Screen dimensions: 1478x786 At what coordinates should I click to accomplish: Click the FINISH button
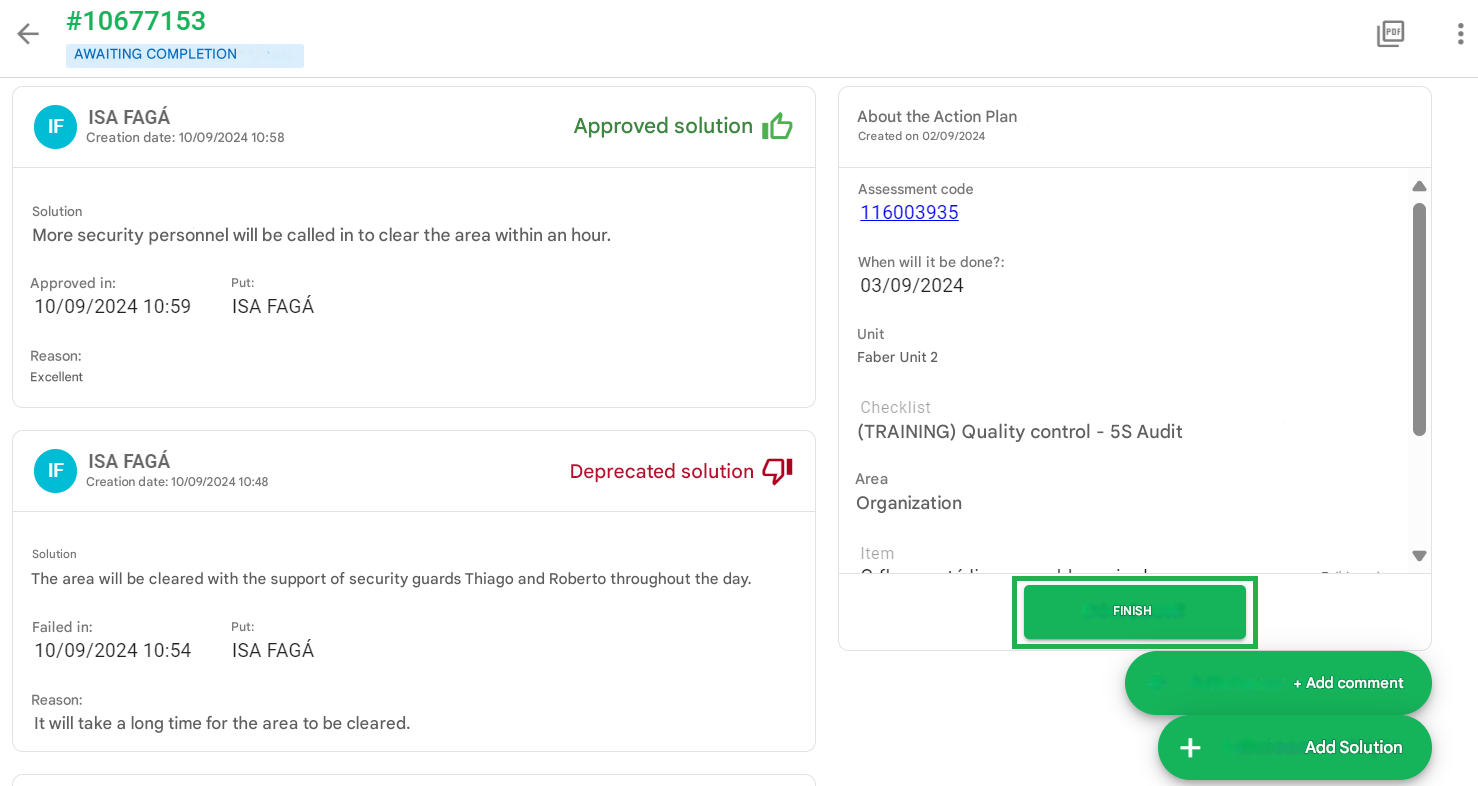(x=1134, y=611)
